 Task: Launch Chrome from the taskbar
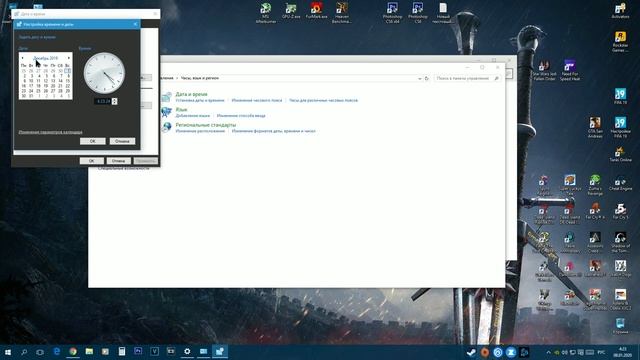point(73,352)
